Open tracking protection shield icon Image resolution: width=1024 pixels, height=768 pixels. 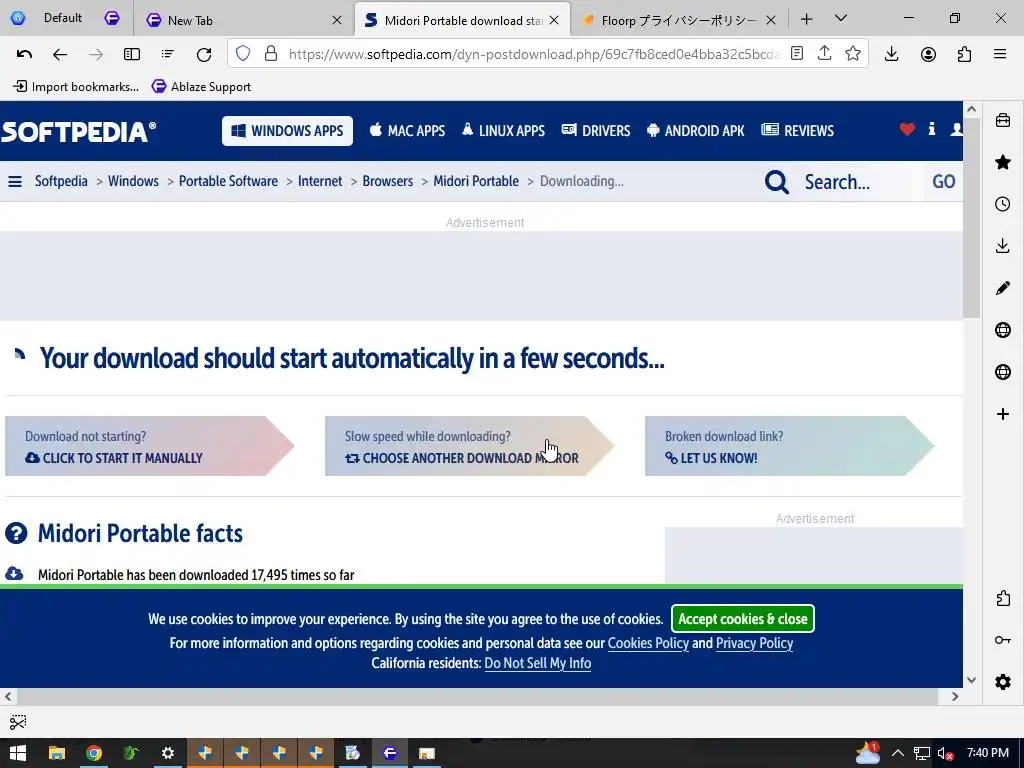click(x=243, y=54)
